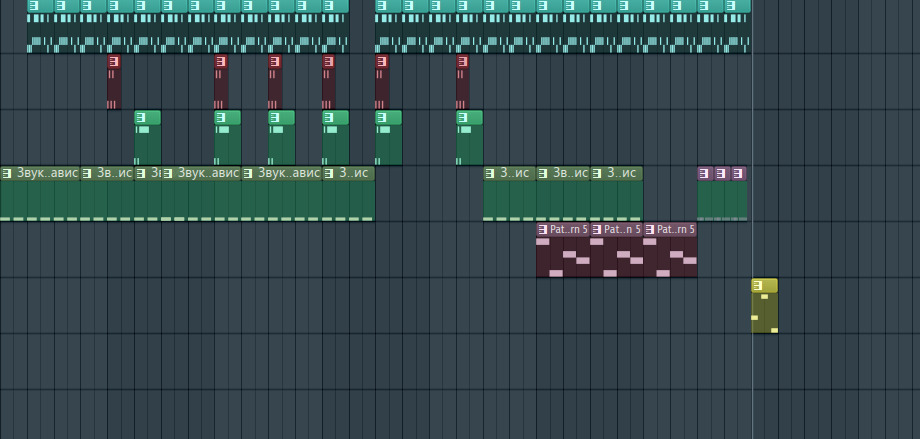Select the body of the second red clip
The width and height of the screenshot is (920, 439).
point(220,88)
